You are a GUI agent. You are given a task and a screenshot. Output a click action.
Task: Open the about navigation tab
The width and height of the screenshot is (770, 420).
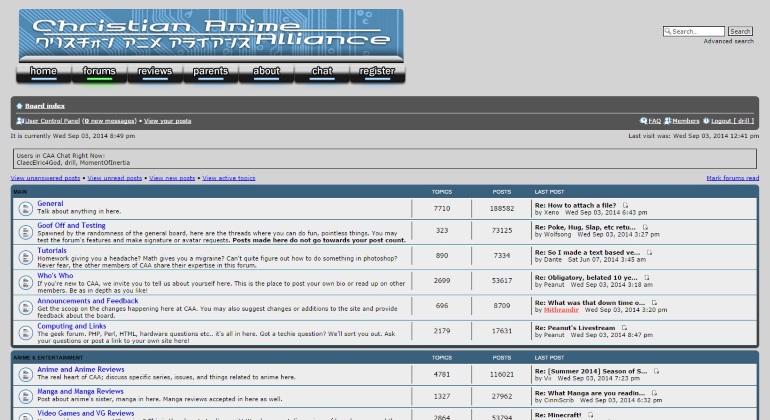pos(266,72)
